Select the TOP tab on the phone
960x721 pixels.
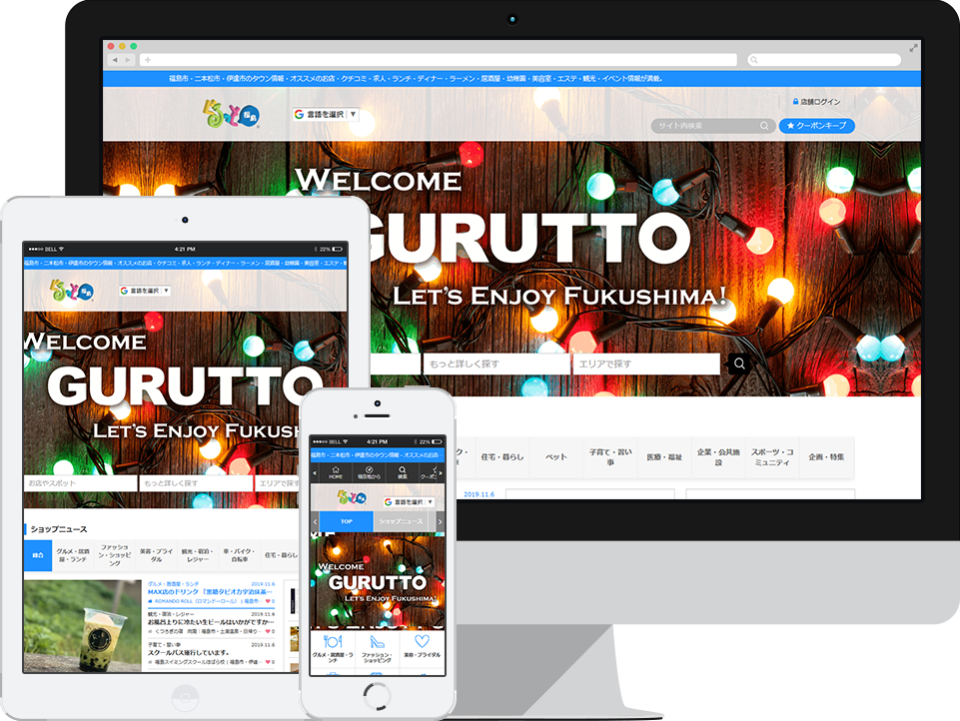(x=347, y=521)
